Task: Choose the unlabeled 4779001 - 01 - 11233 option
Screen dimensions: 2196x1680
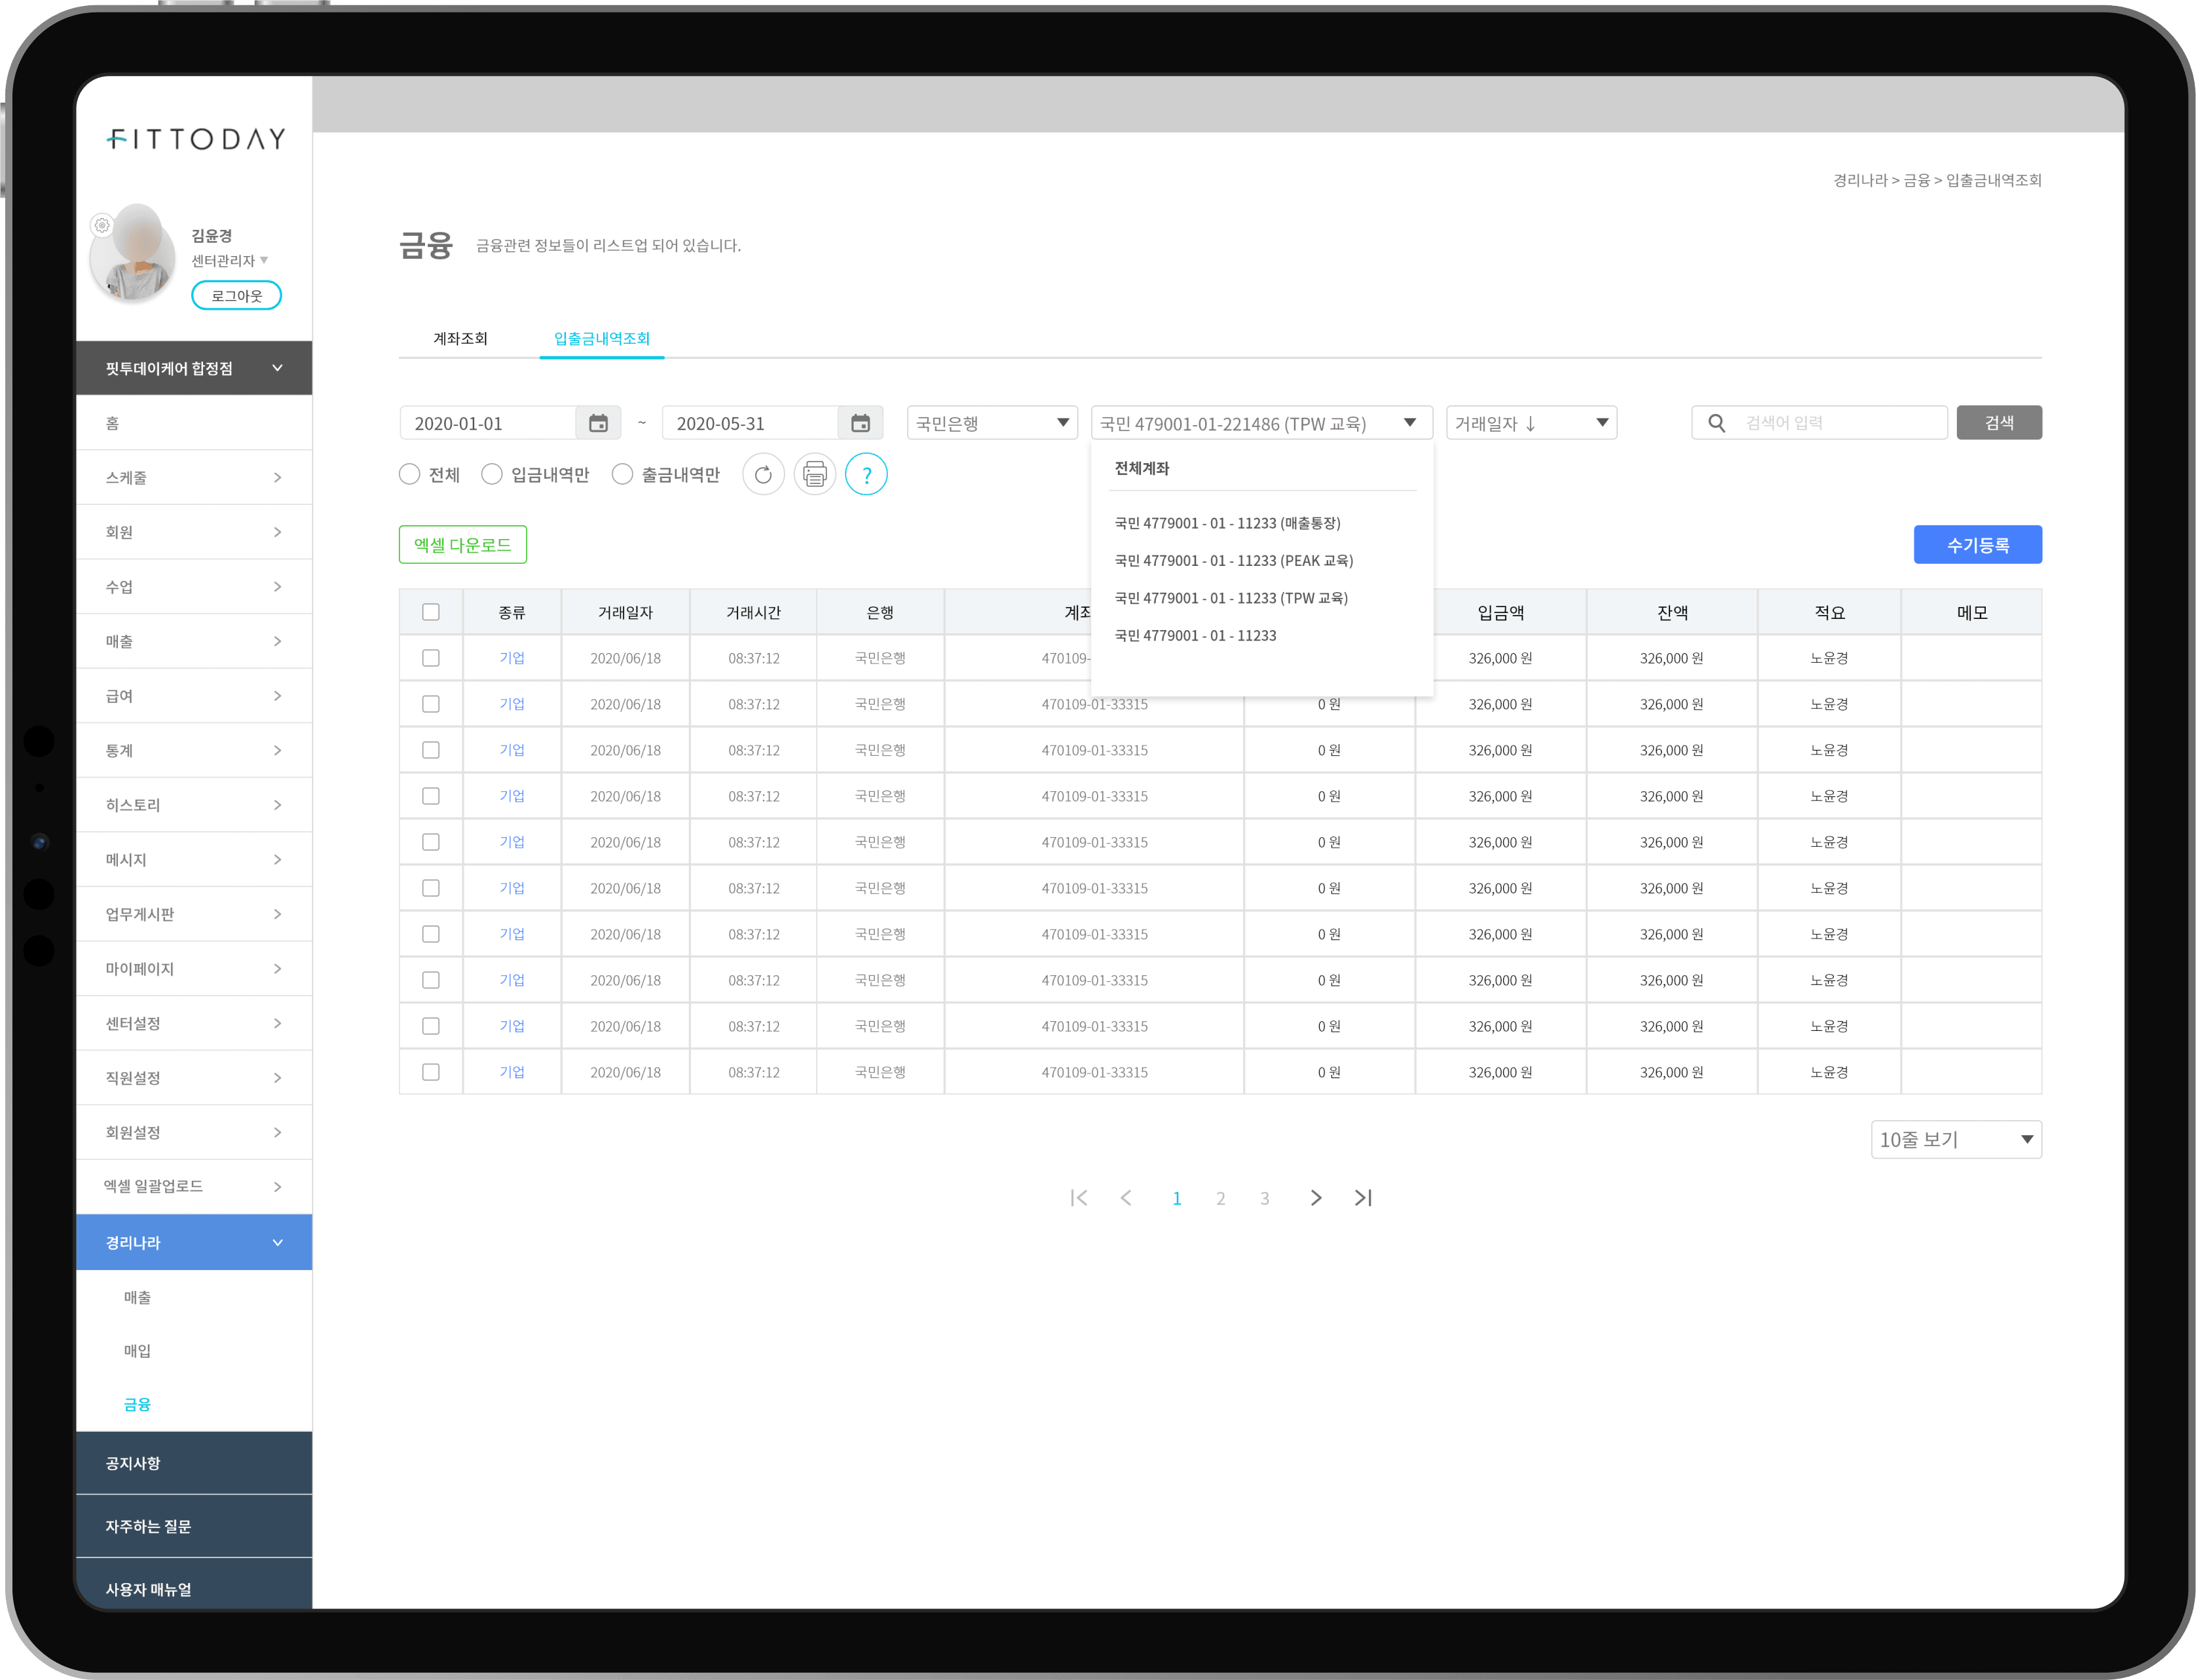Action: tap(1195, 635)
